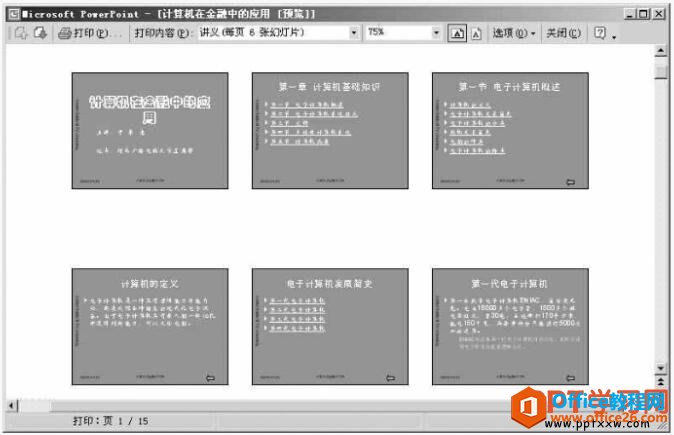674x435 pixels.
Task: Expand the 75% zoom dropdown arrow
Action: (x=436, y=33)
